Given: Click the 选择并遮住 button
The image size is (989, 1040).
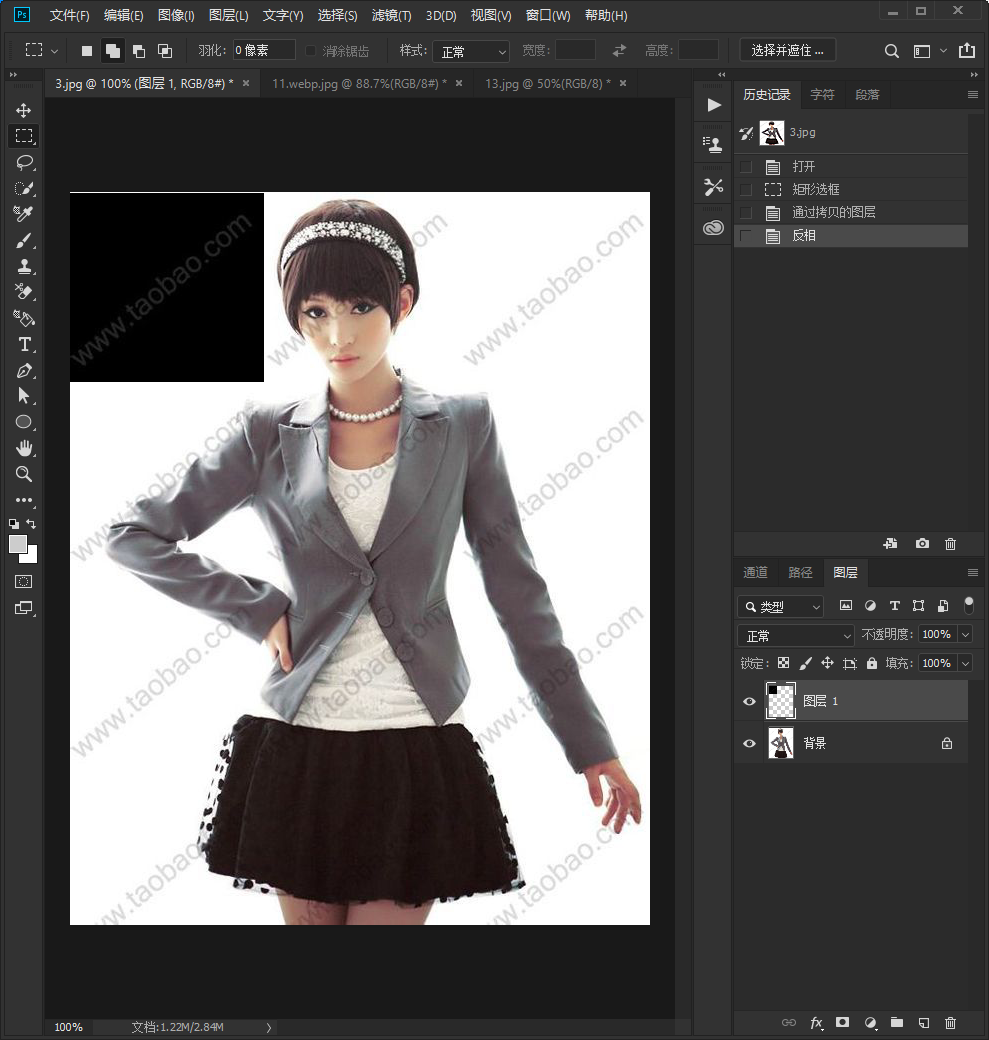Looking at the screenshot, I should click(787, 50).
